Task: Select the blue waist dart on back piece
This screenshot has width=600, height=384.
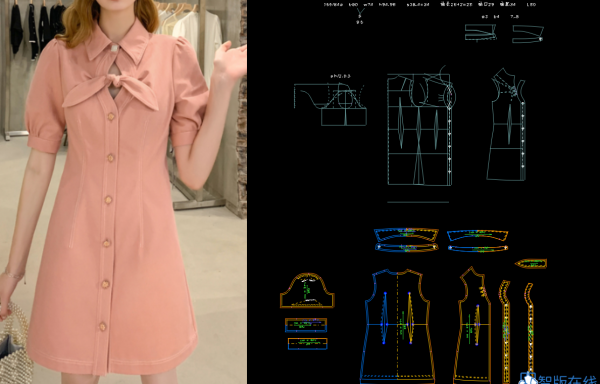Action: coord(384,318)
